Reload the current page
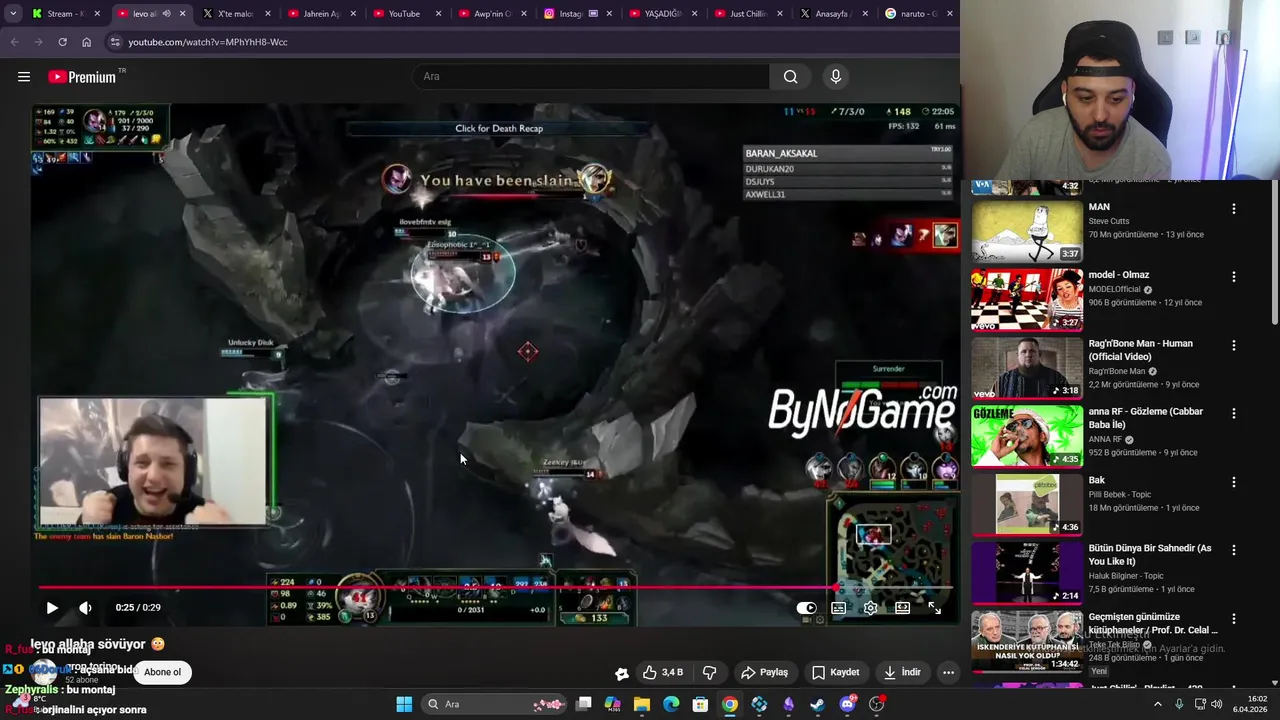Viewport: 1280px width, 720px height. point(62,42)
